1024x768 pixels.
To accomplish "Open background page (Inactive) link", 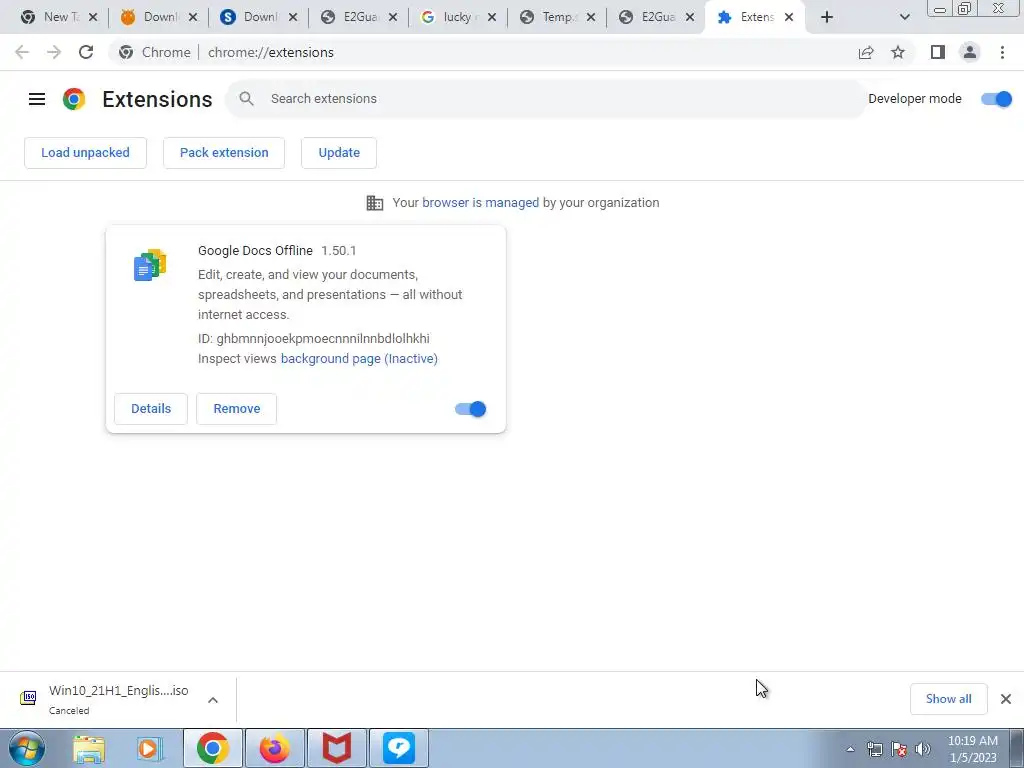I will [x=359, y=359].
